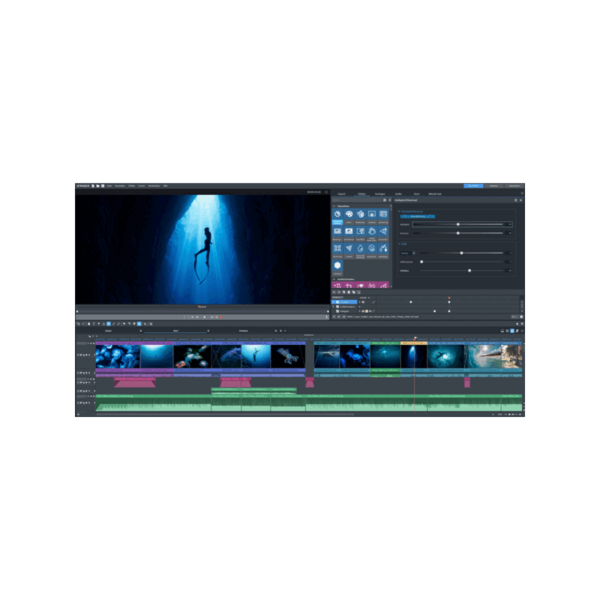The image size is (600, 600).
Task: Click the highlighted blue timeline view mode icon
Action: pyautogui.click(x=512, y=331)
